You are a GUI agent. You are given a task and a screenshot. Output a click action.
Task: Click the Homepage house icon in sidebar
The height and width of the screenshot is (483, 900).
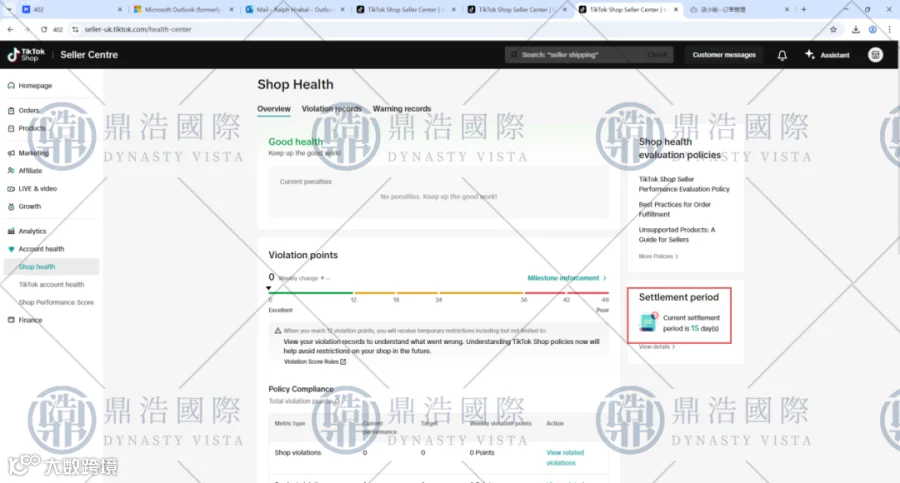pos(11,86)
